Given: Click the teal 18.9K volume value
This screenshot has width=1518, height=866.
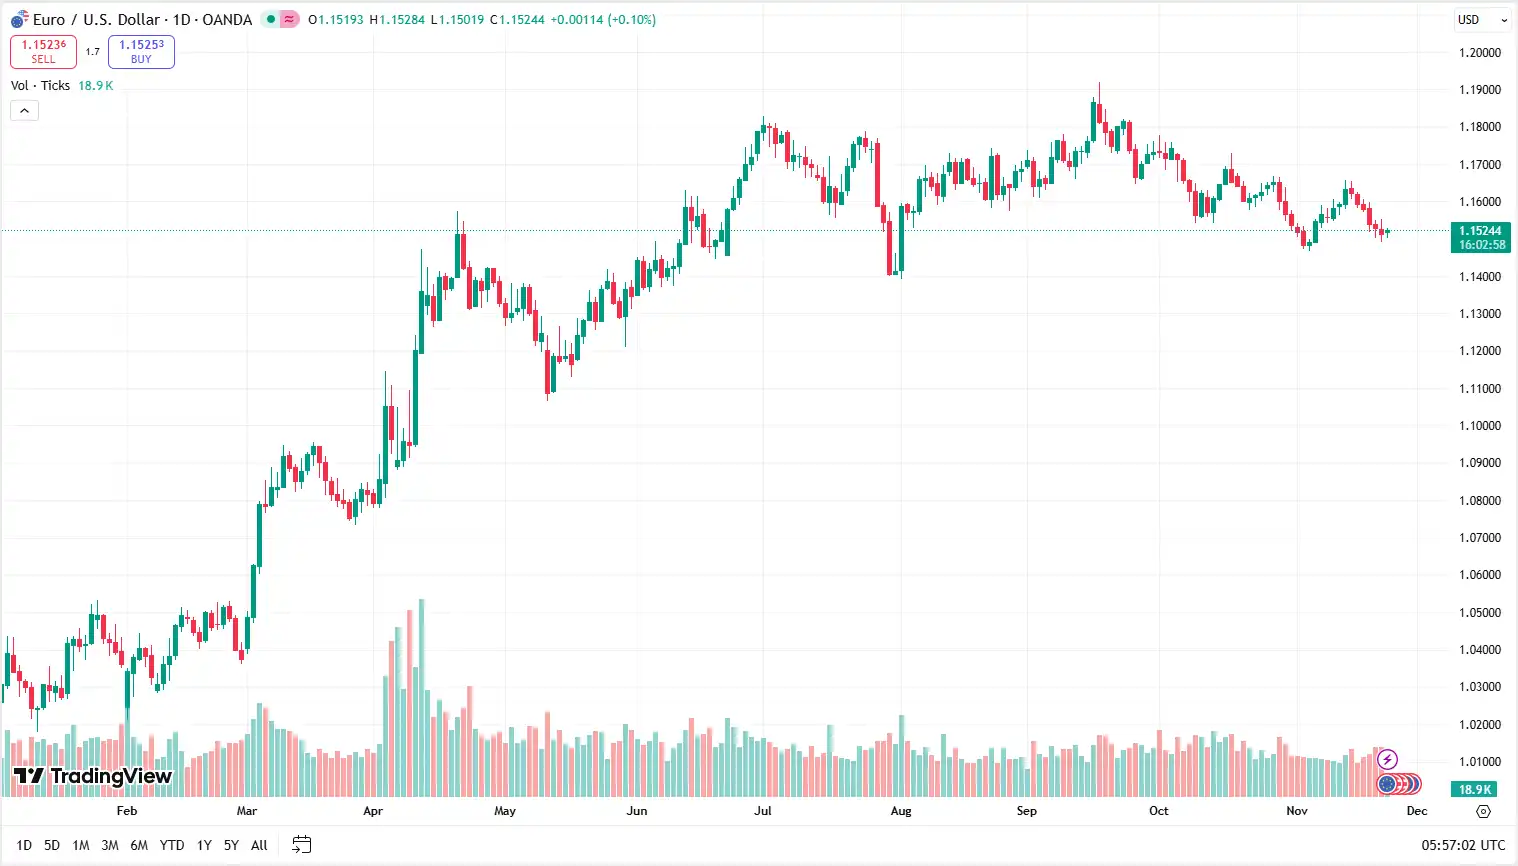Looking at the screenshot, I should pyautogui.click(x=96, y=85).
